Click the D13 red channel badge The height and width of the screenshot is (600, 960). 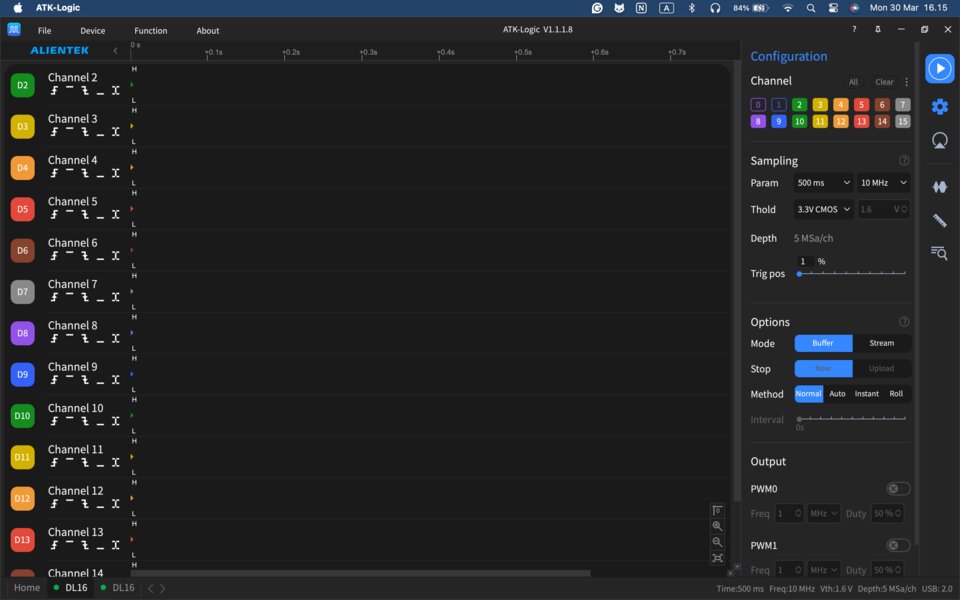(x=23, y=540)
